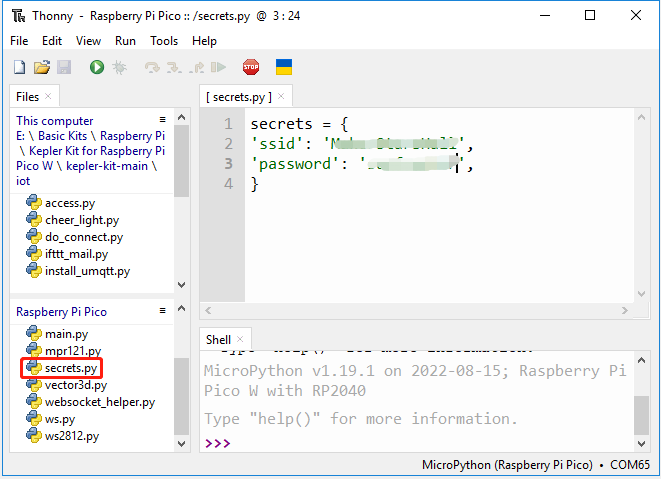Click the Resume debugging icon

218,67
